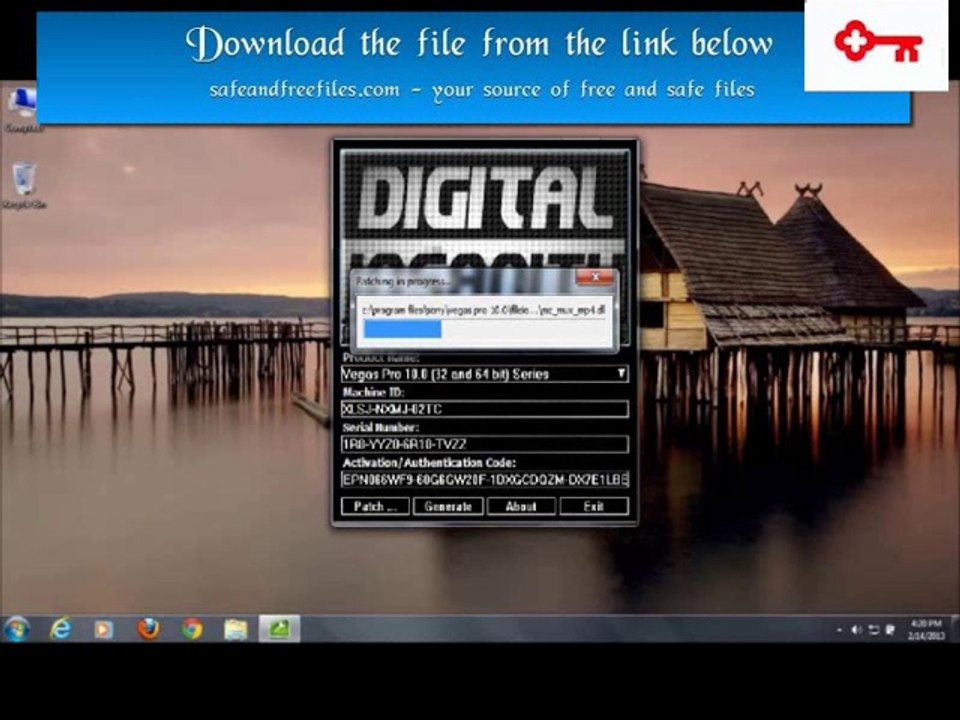Click the volume icon in system tray
Viewport: 960px width, 720px height.
click(857, 630)
